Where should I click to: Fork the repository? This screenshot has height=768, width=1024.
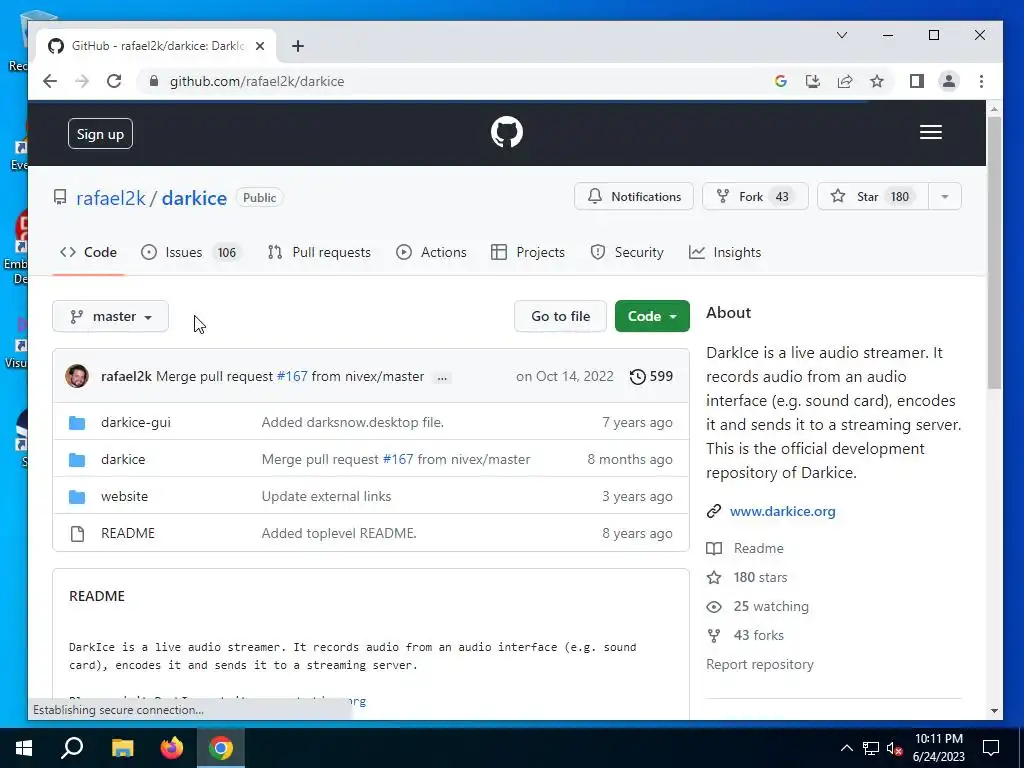pos(755,197)
